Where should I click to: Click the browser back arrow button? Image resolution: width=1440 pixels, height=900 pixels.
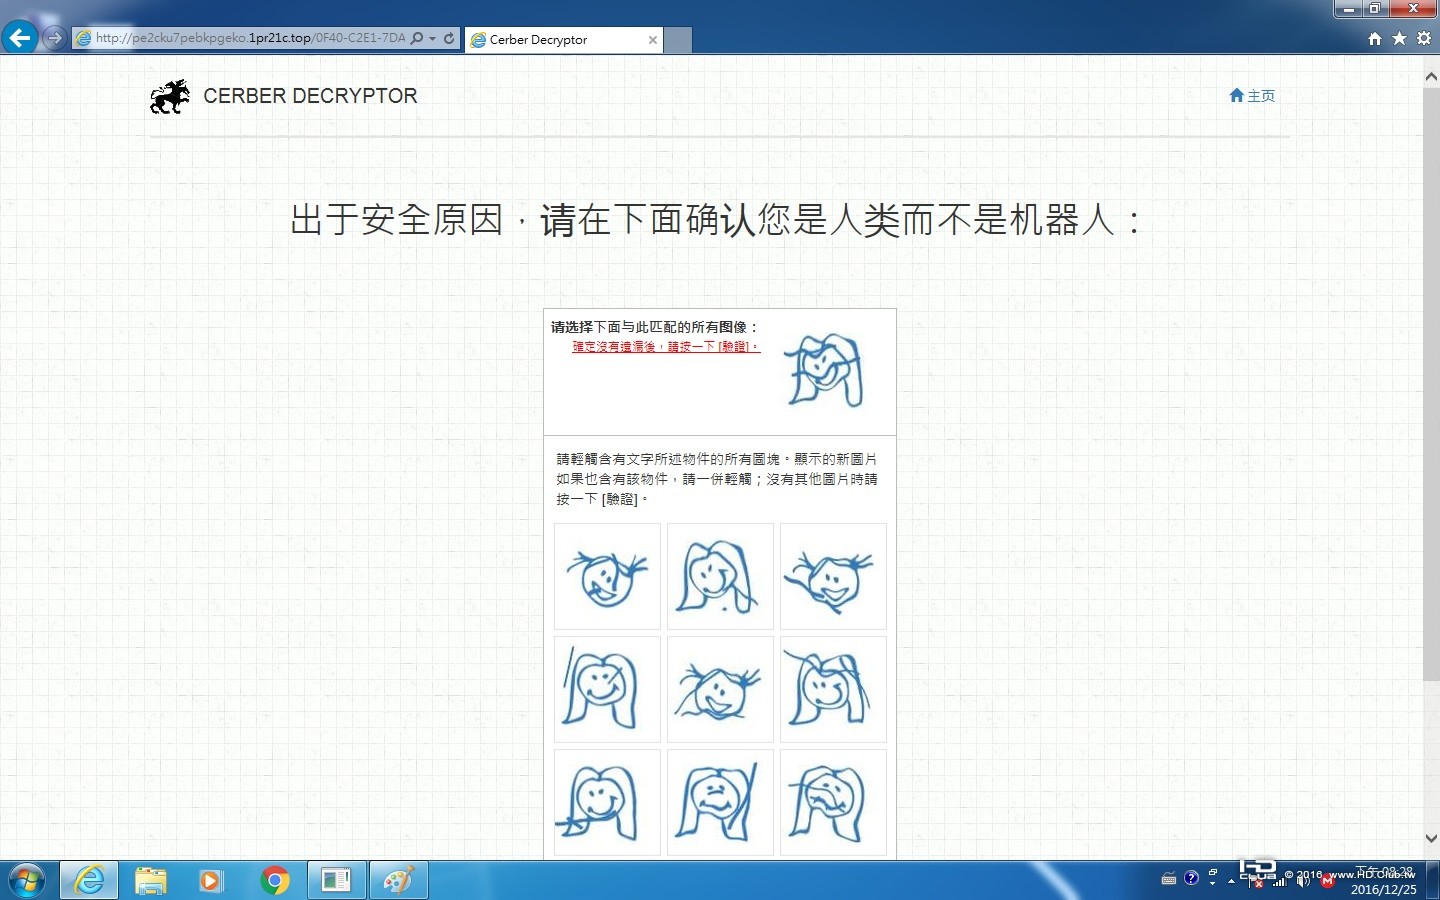coord(19,38)
